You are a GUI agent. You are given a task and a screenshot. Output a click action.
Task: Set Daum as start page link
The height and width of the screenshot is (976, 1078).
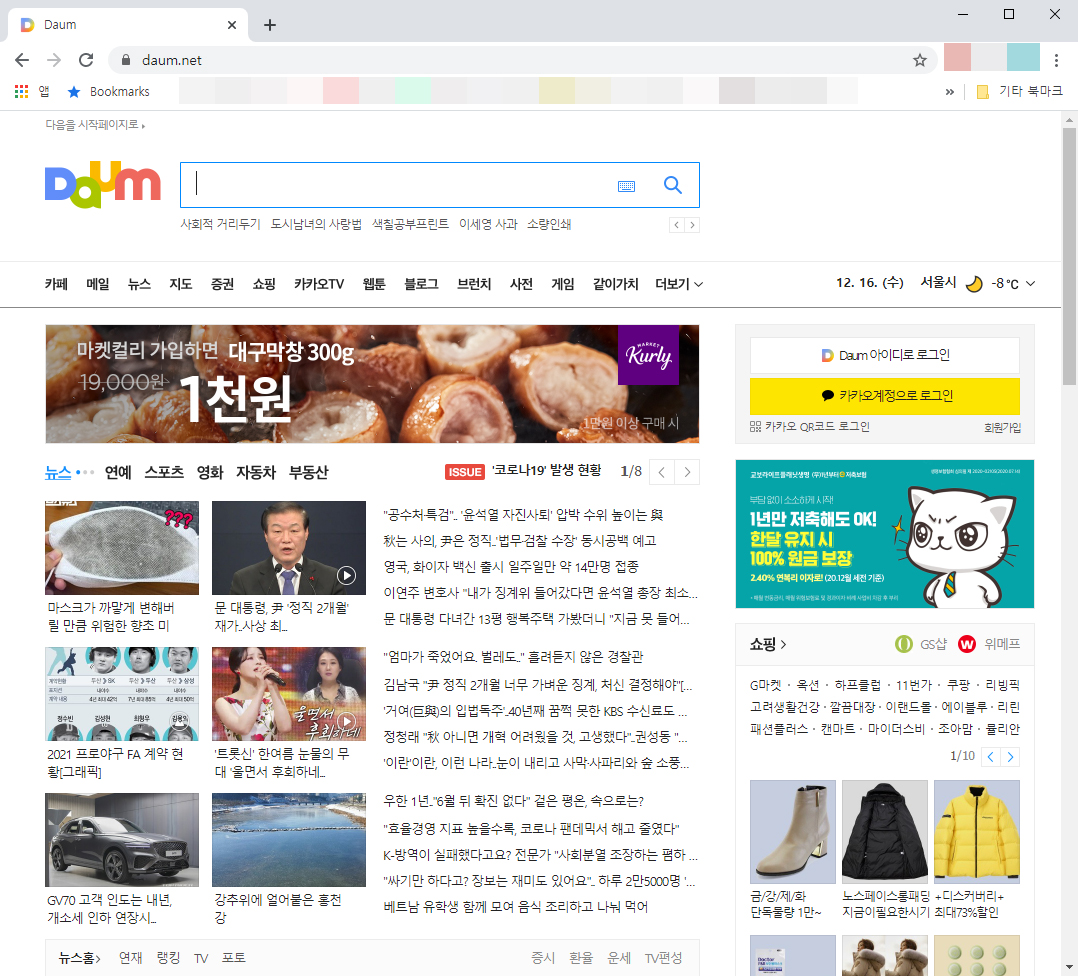95,124
